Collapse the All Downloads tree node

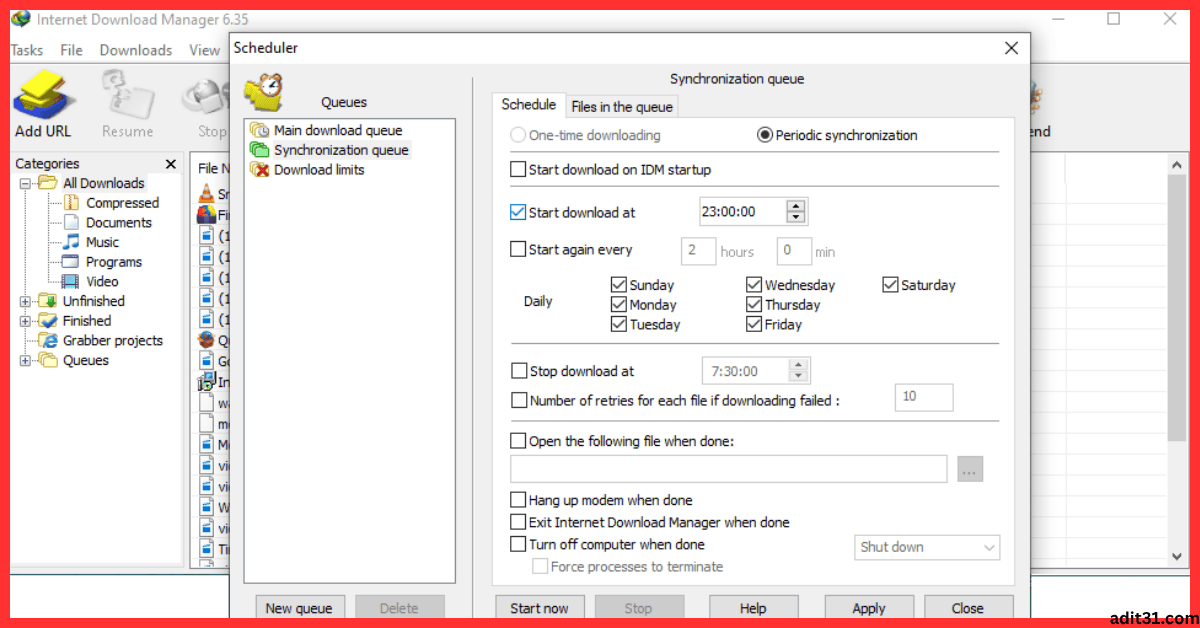(25, 183)
